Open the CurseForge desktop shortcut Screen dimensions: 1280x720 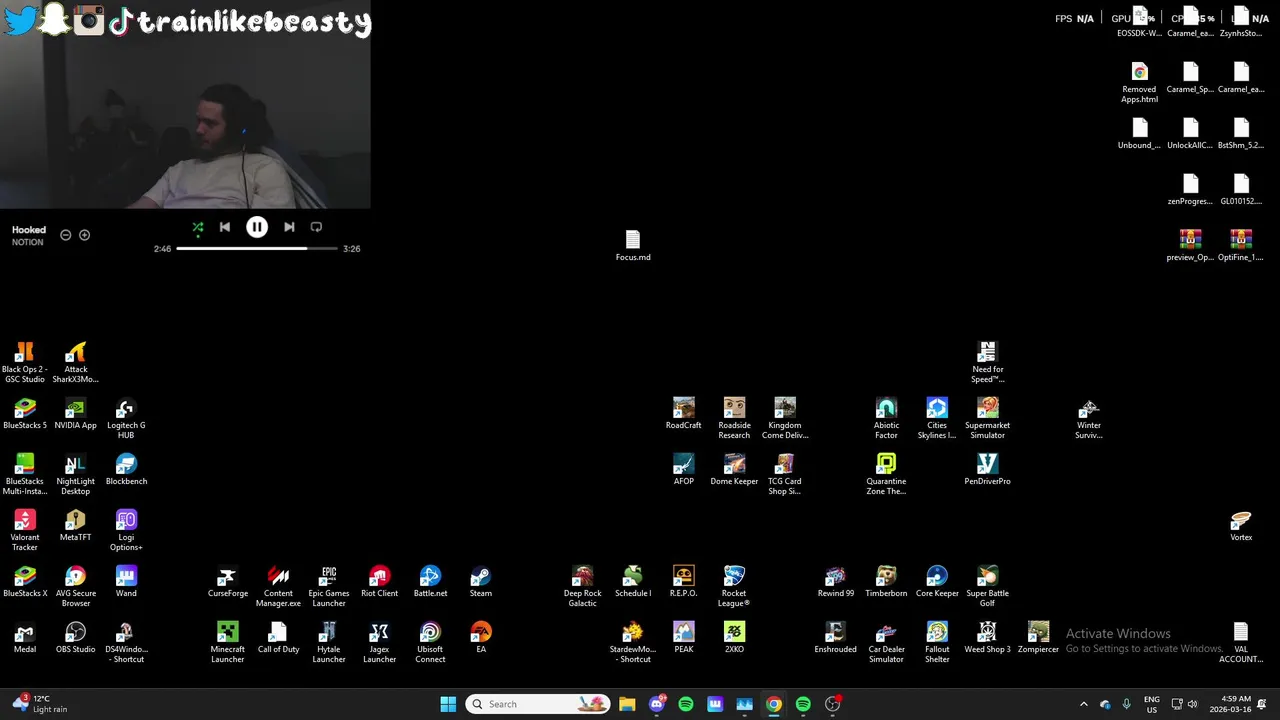(x=227, y=581)
